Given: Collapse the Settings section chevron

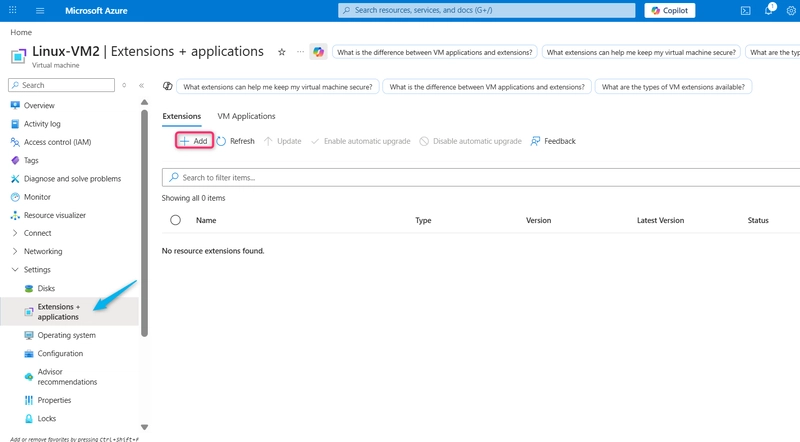Looking at the screenshot, I should pos(15,269).
